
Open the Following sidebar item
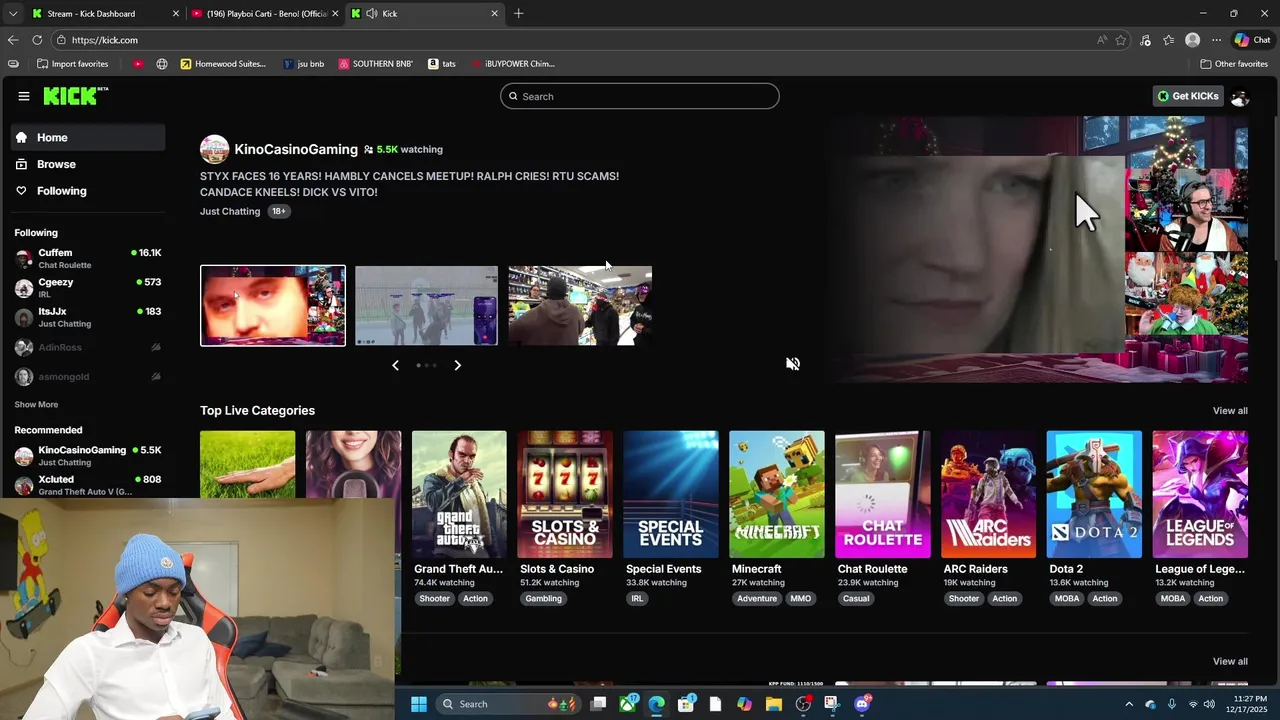pos(88,191)
